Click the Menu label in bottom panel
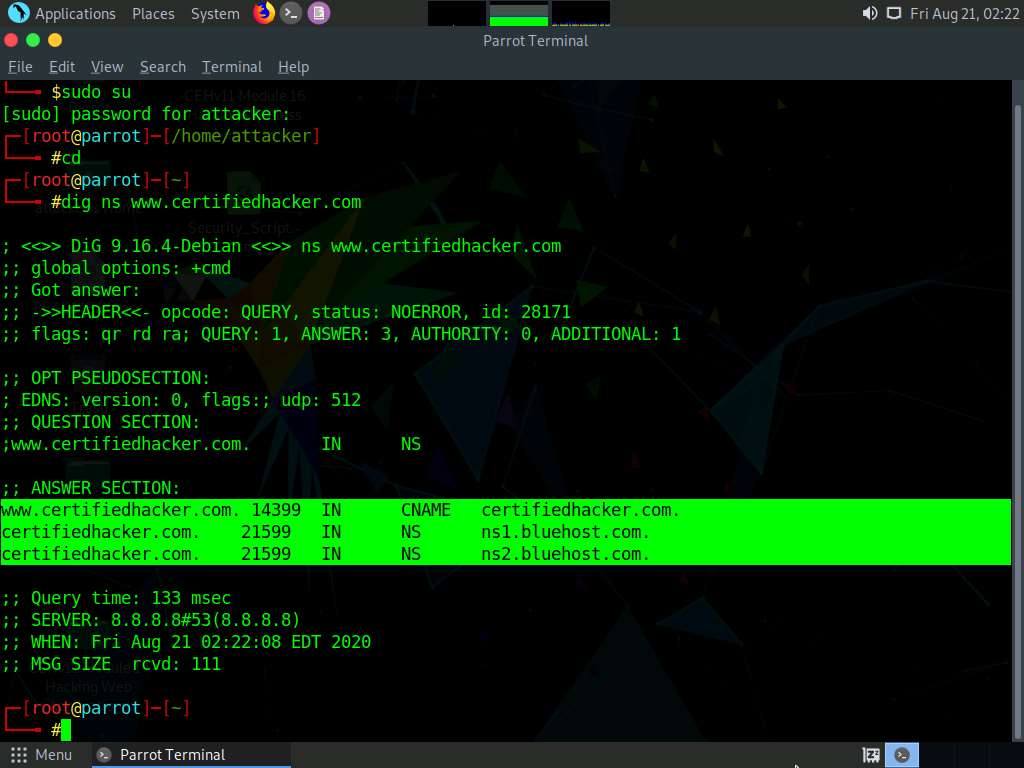 click(x=54, y=755)
